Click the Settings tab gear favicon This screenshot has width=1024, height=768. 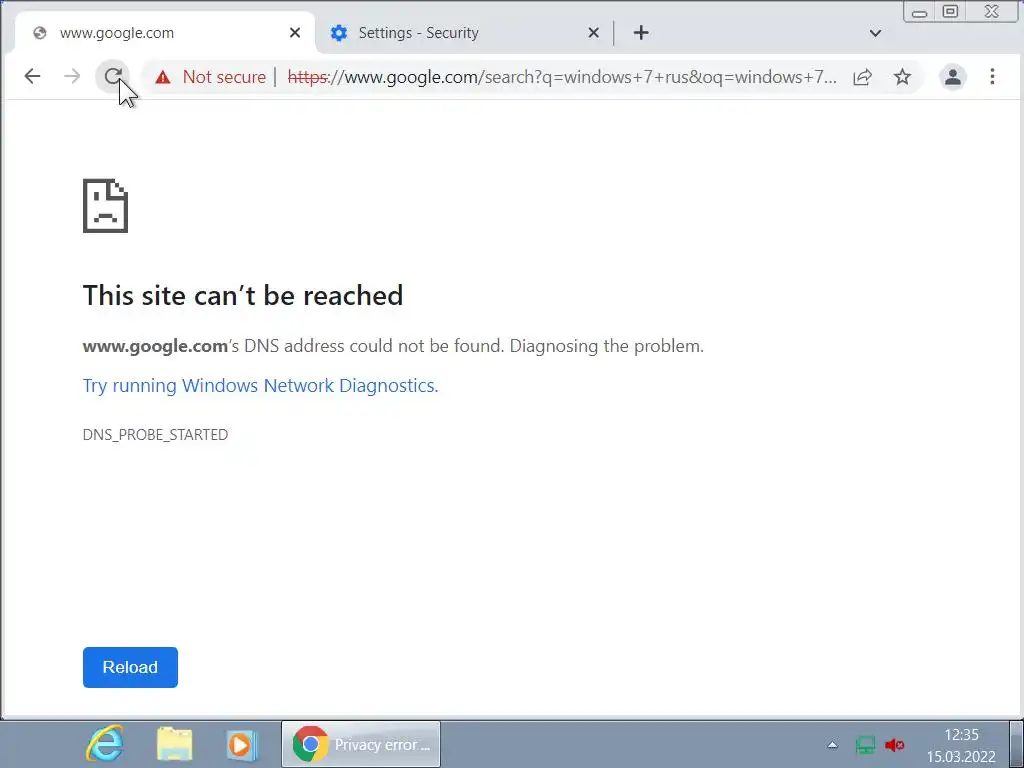coord(338,33)
